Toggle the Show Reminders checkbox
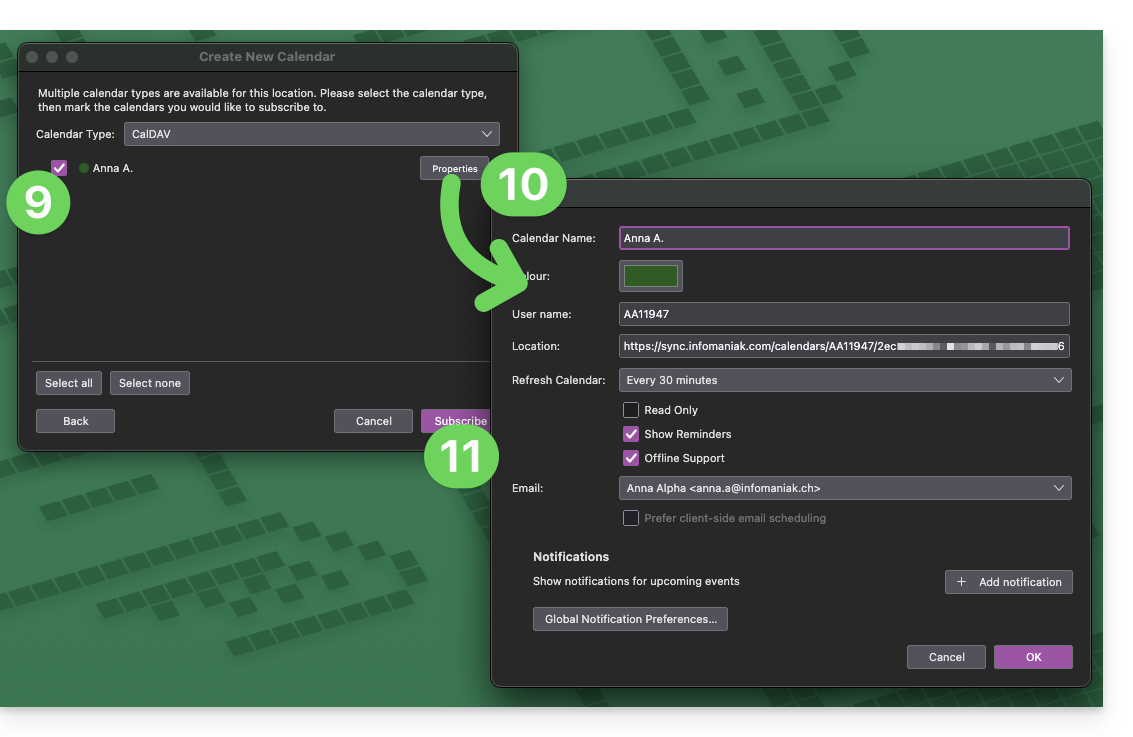Screen dimensions: 1133x737 click(x=631, y=434)
